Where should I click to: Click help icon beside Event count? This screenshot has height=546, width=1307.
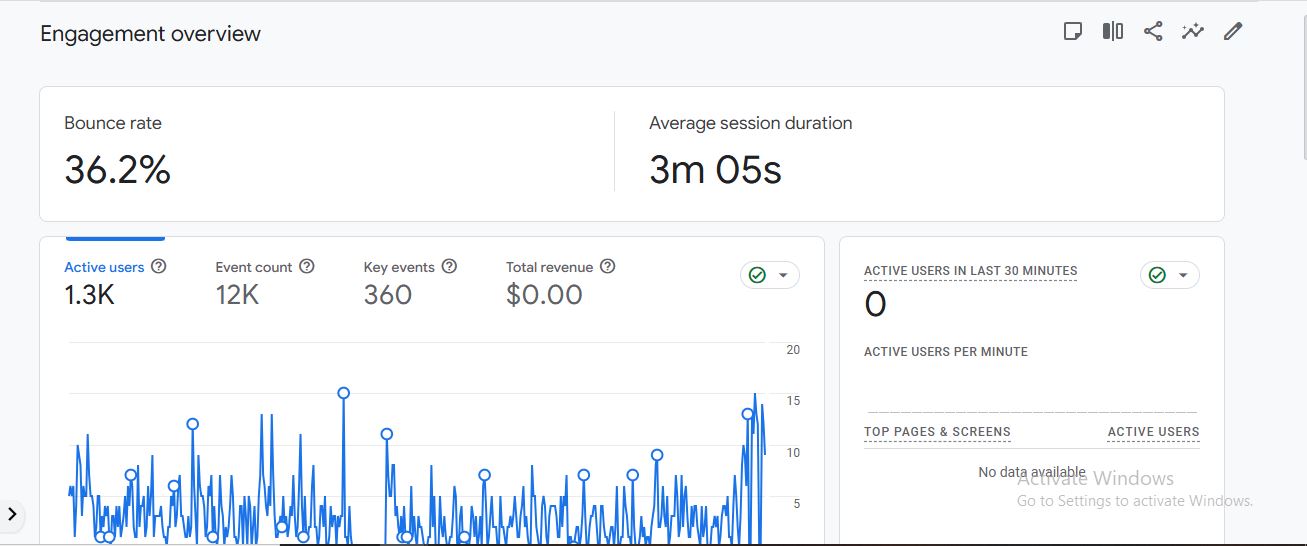pyautogui.click(x=307, y=267)
